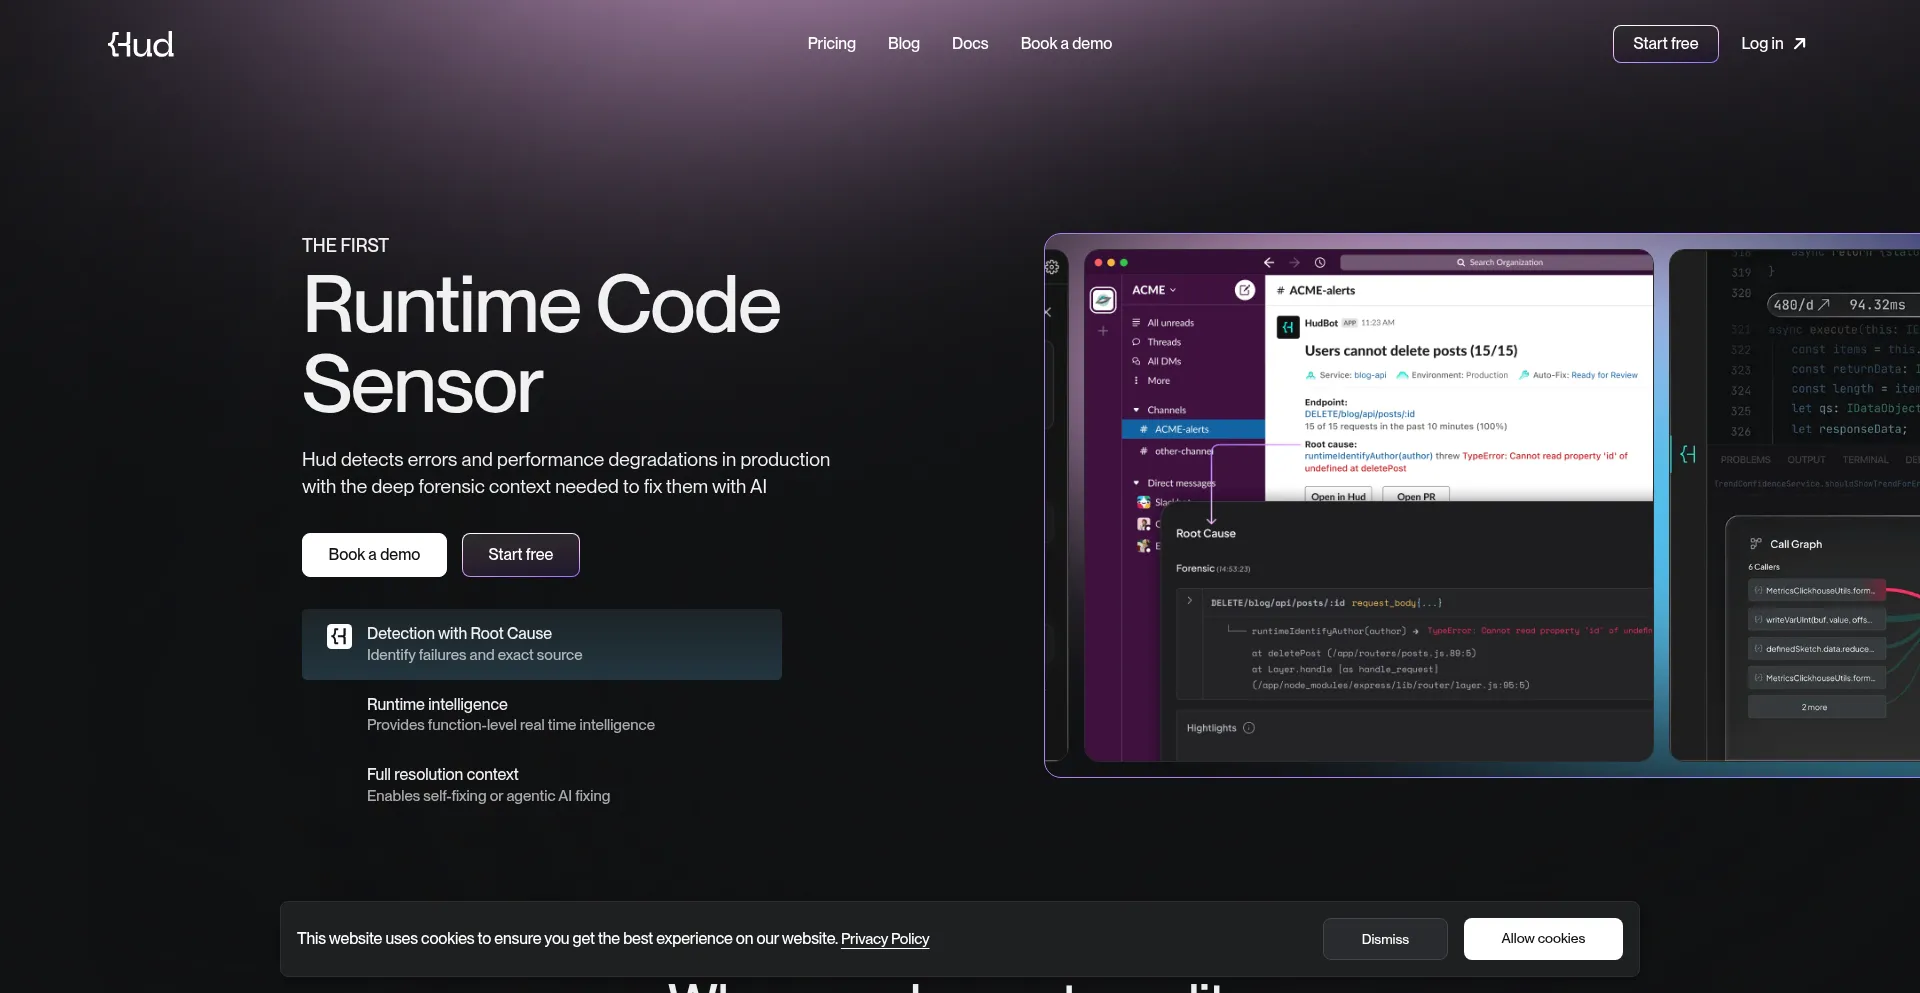Click the info icon next to Highlights
This screenshot has width=1920, height=993.
point(1248,728)
